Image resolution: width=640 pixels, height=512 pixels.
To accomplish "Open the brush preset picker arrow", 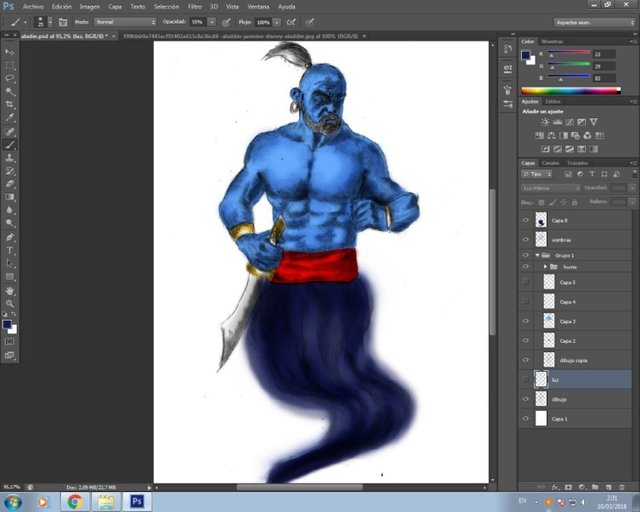I will (x=50, y=22).
